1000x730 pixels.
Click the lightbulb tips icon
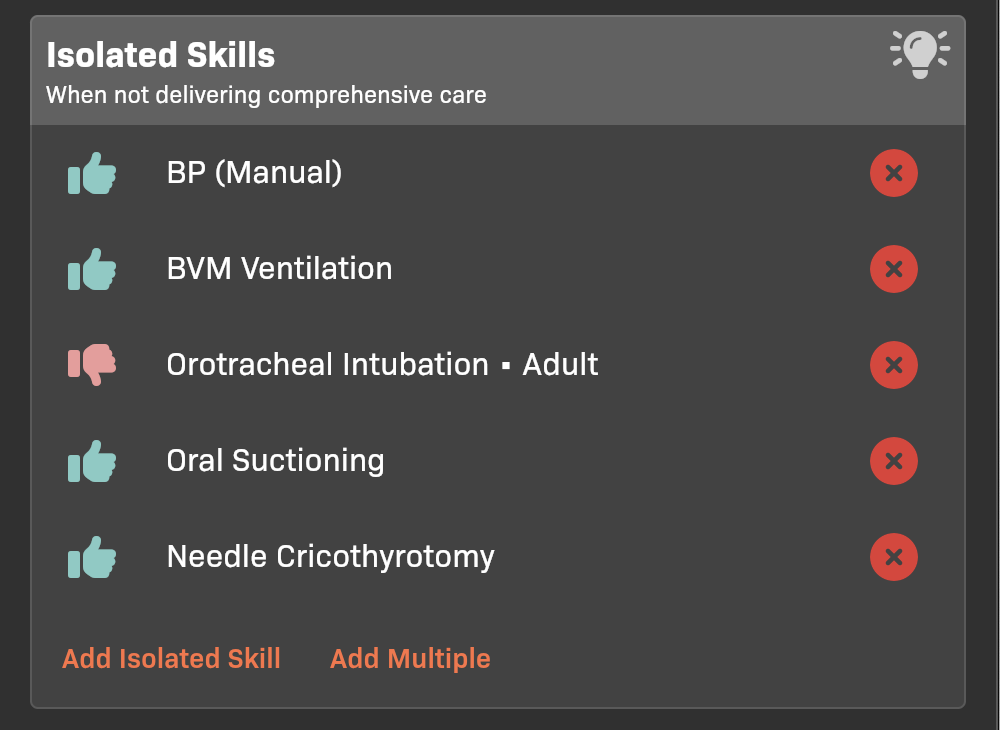point(919,53)
